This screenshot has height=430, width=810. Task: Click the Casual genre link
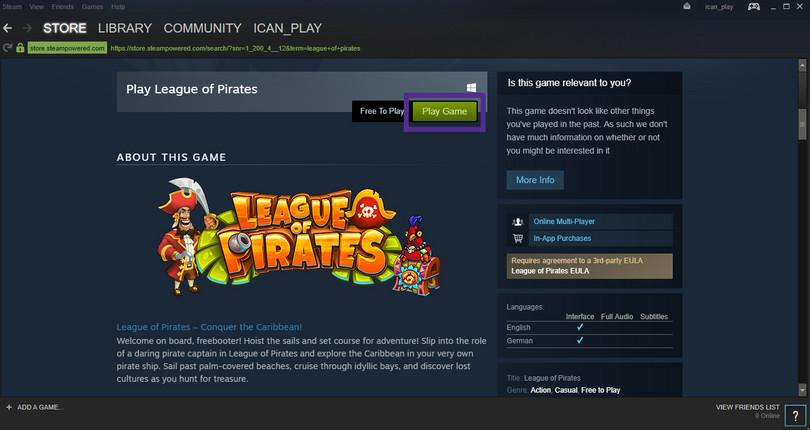tap(566, 390)
